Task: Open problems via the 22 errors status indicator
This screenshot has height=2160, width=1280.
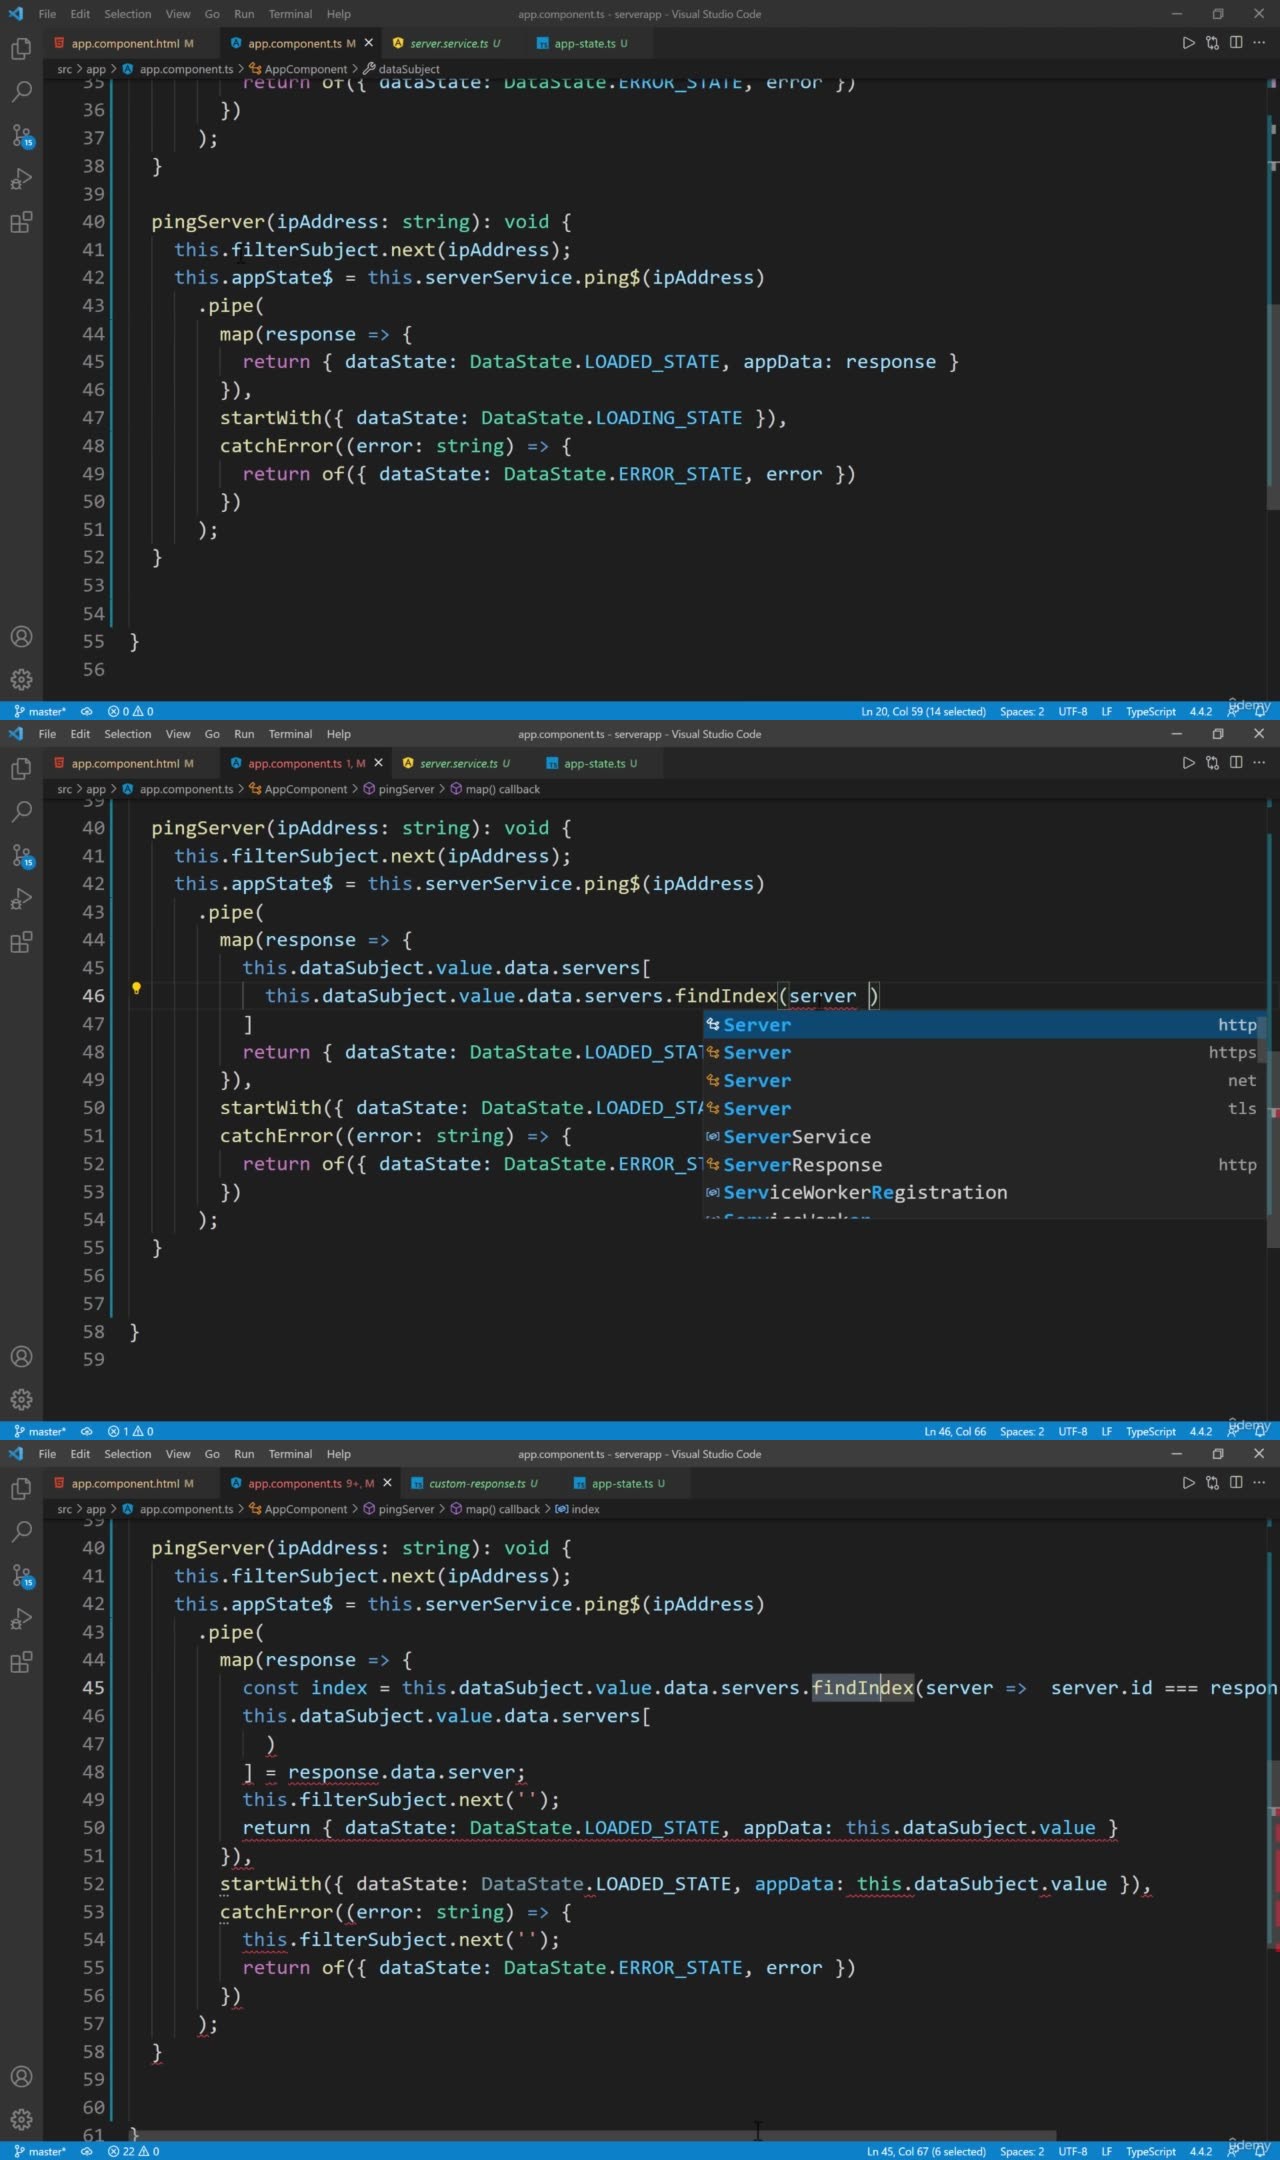Action: point(133,2151)
